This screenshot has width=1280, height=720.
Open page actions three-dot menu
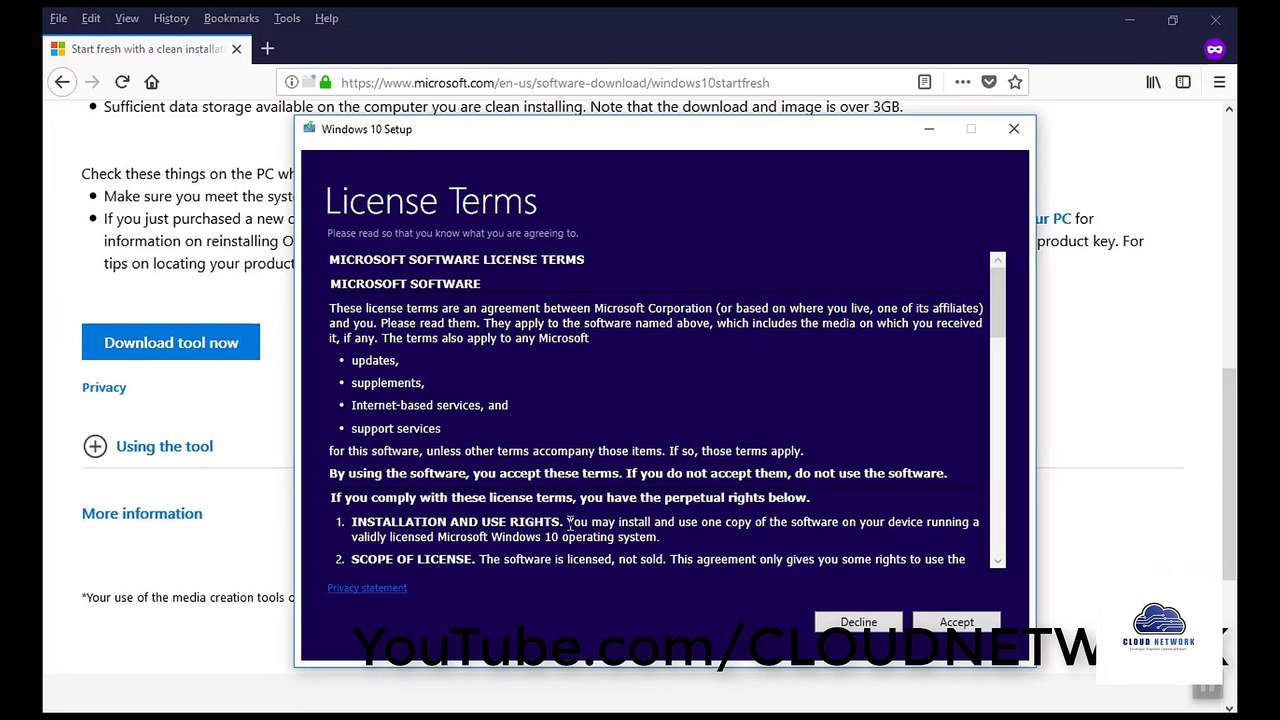[962, 82]
